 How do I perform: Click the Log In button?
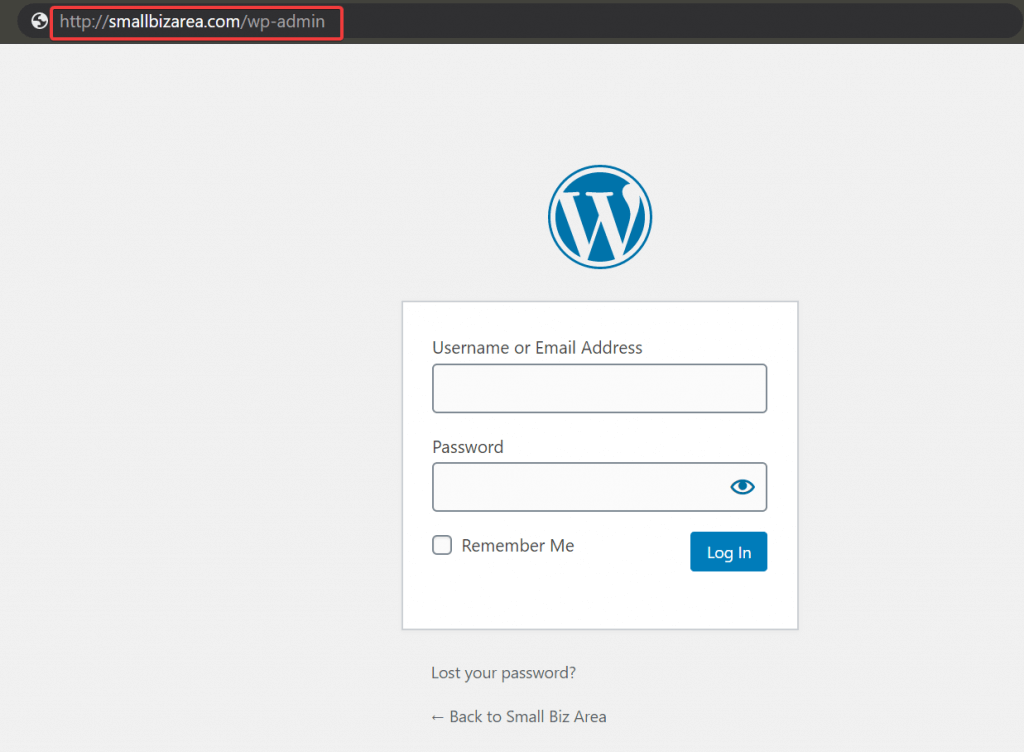coord(729,552)
